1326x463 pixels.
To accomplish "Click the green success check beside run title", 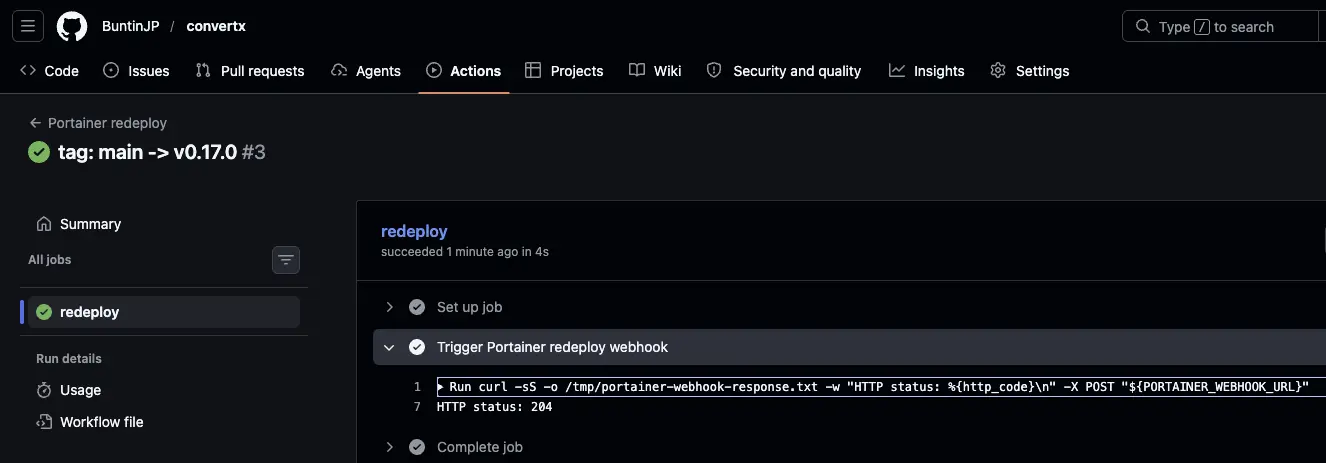I will point(39,153).
